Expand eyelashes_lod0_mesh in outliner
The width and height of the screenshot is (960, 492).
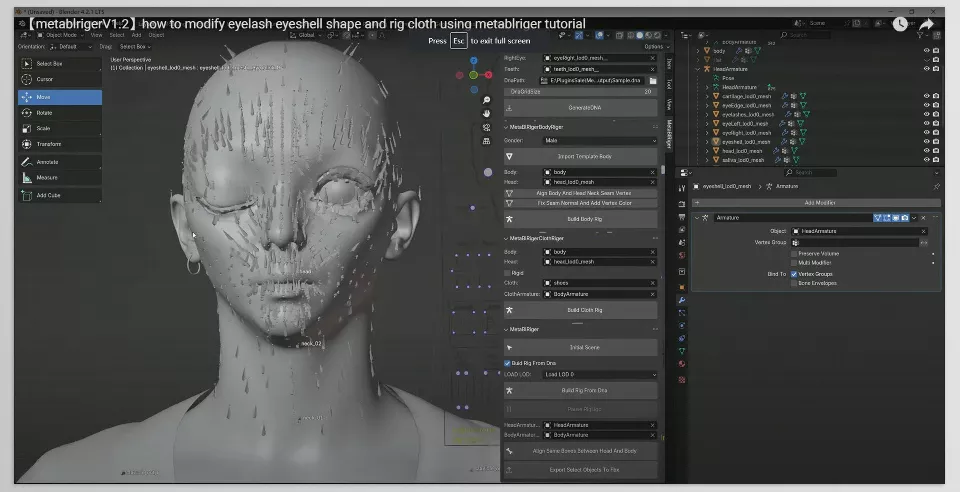pyautogui.click(x=708, y=114)
